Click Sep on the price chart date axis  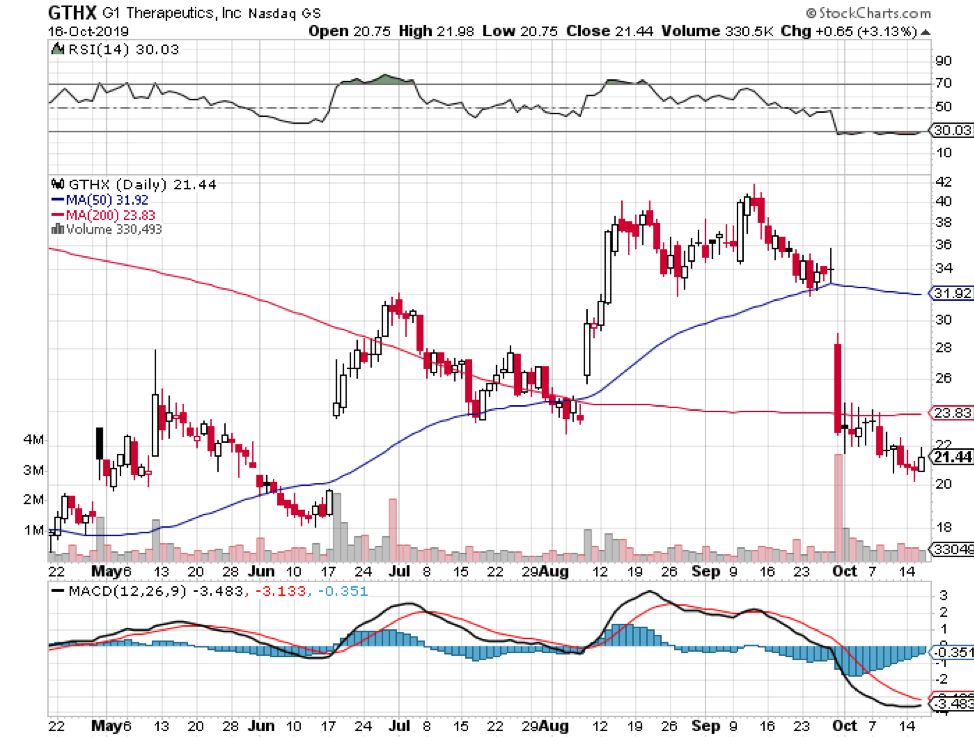click(706, 571)
